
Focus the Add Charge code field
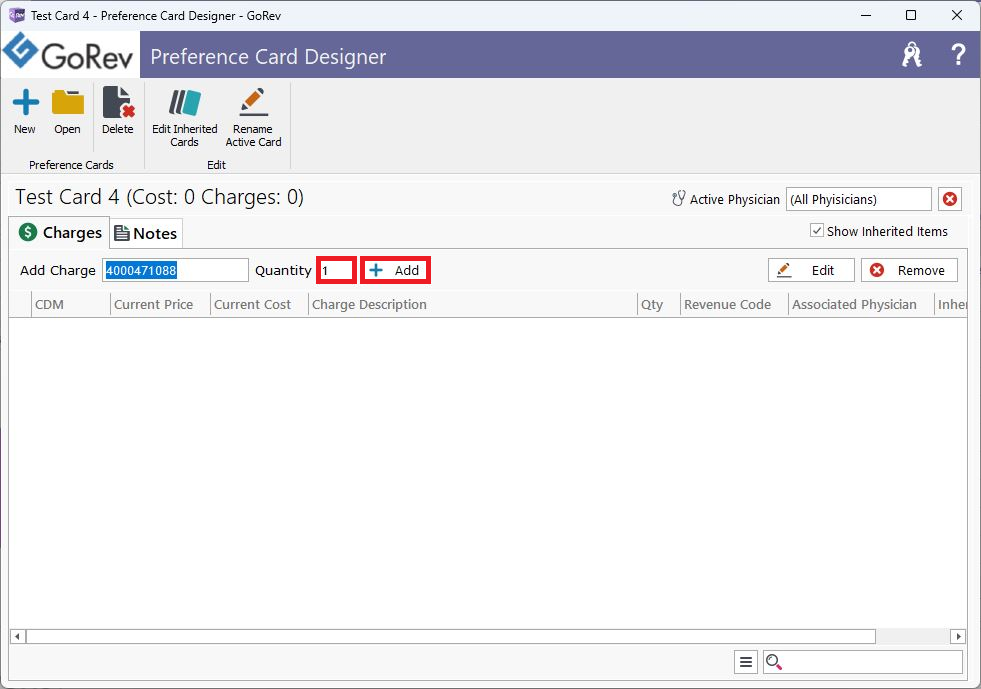pyautogui.click(x=175, y=270)
